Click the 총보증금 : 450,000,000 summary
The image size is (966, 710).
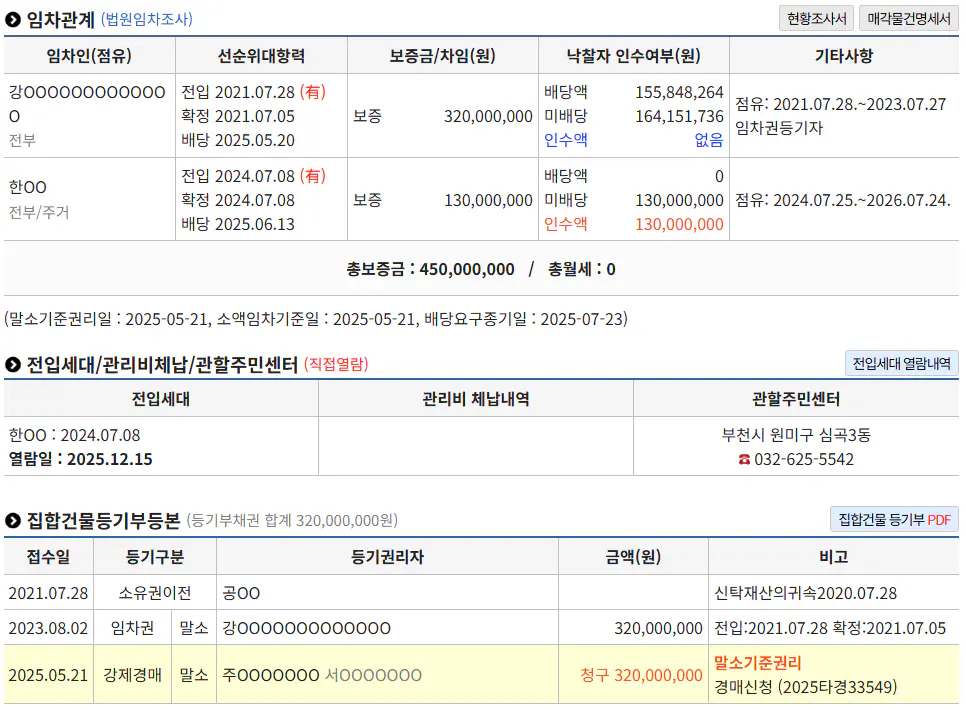pos(430,269)
